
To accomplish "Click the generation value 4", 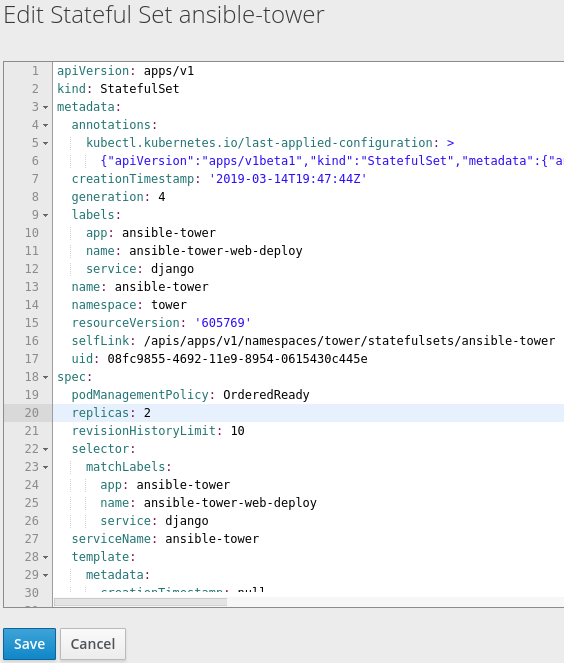I will coord(162,197).
